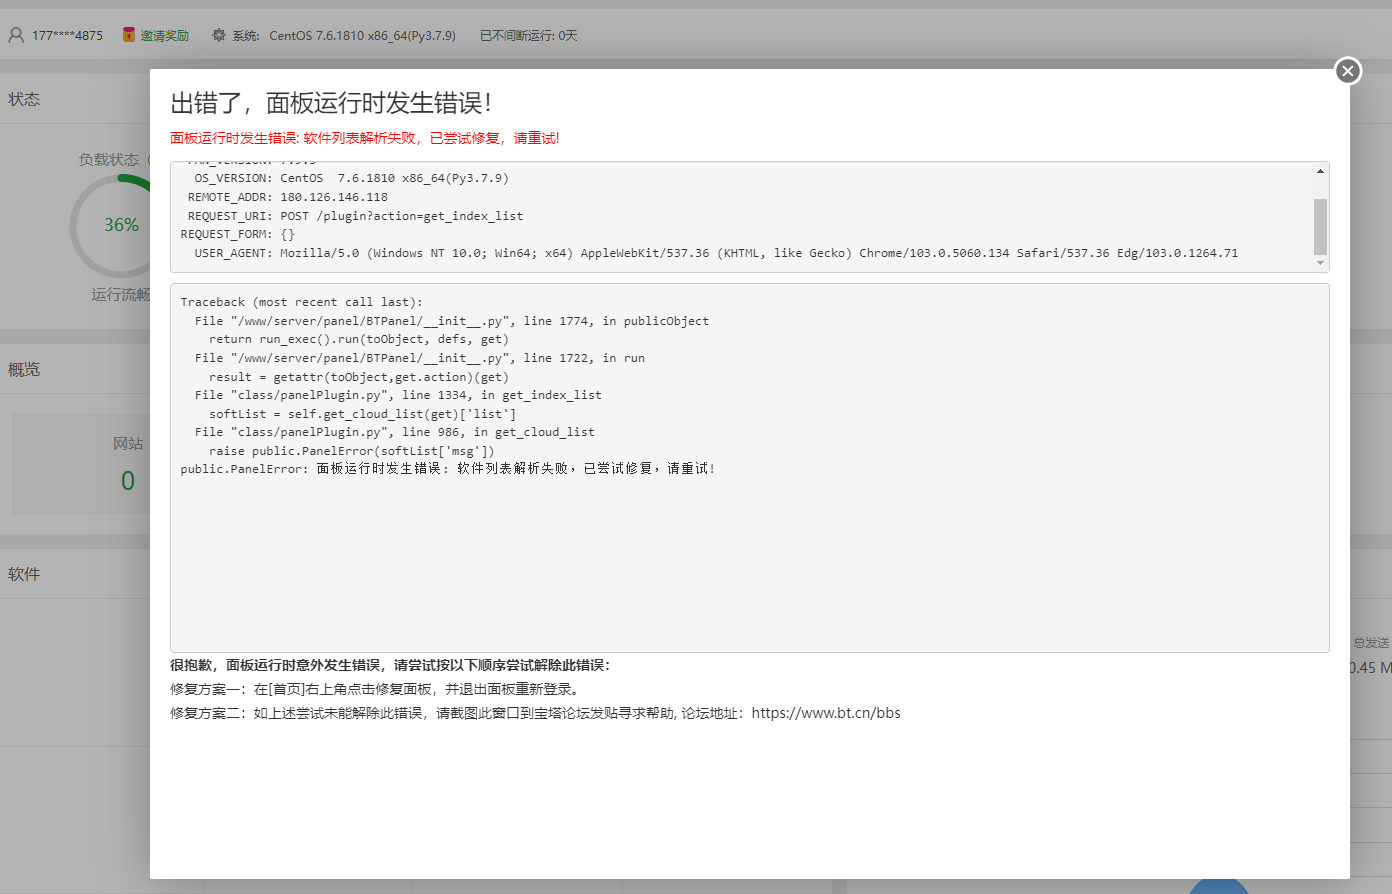This screenshot has height=894, width=1392.
Task: Click the scroll up arrow in request info box
Action: tap(1320, 171)
